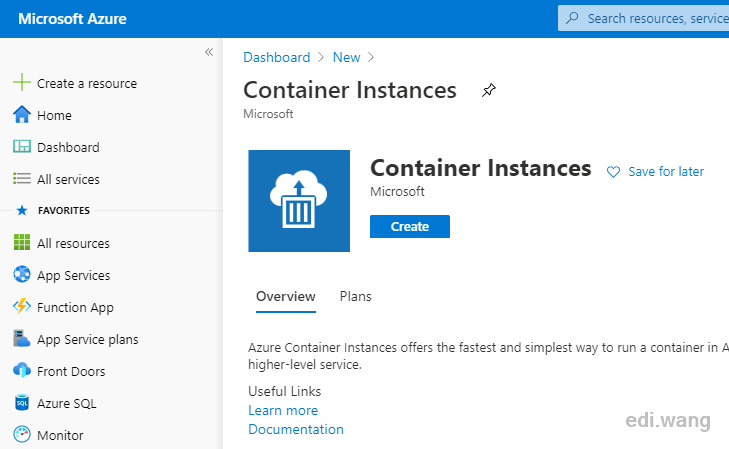This screenshot has height=449, width=729.
Task: Follow the Learn more link
Action: click(283, 410)
